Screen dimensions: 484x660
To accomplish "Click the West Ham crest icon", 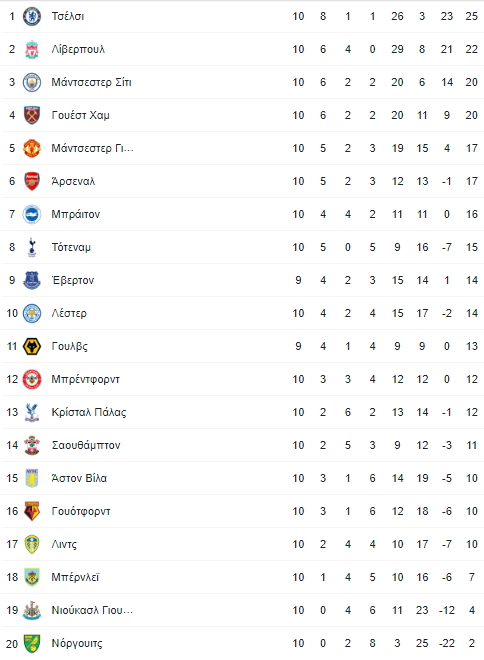I will [x=32, y=115].
